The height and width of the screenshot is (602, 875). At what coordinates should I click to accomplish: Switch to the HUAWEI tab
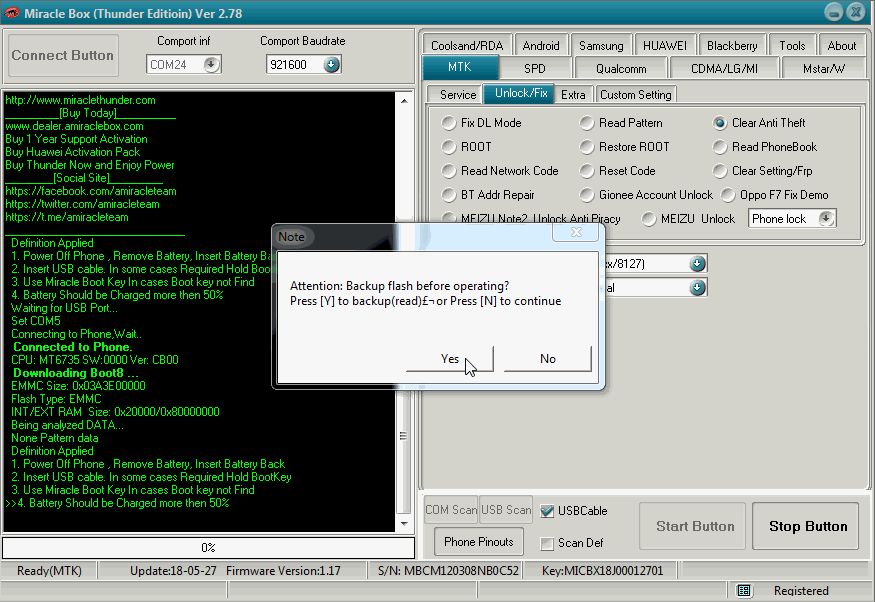tap(665, 45)
